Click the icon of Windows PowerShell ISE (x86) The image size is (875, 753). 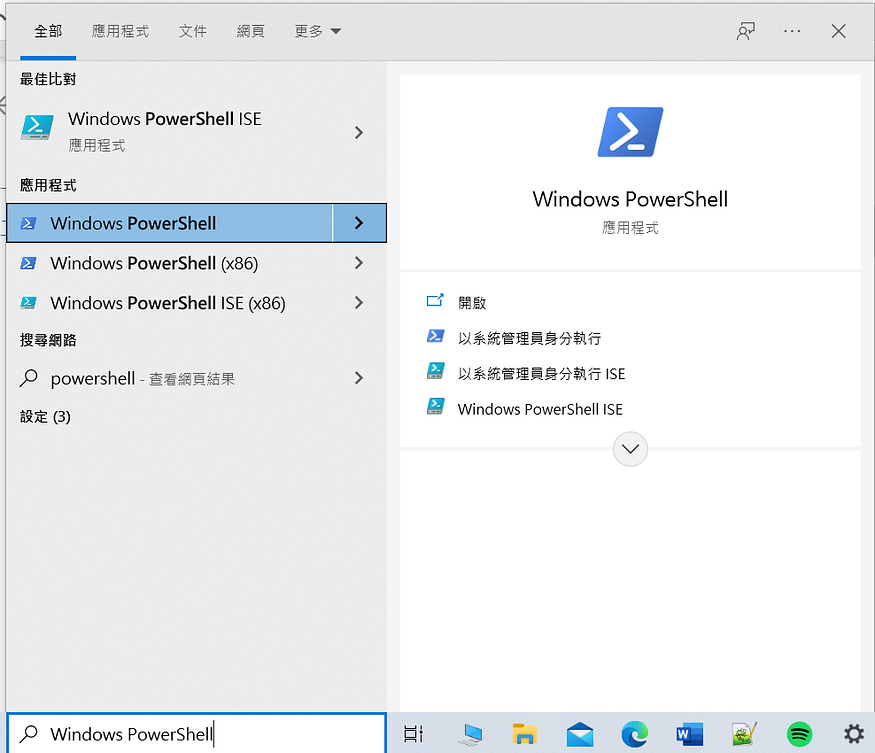click(28, 303)
